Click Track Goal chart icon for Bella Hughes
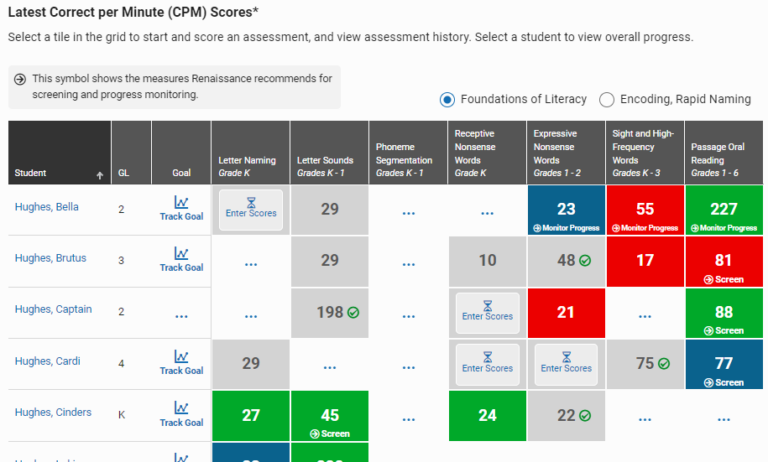Viewport: 768px width, 462px height. pos(181,203)
